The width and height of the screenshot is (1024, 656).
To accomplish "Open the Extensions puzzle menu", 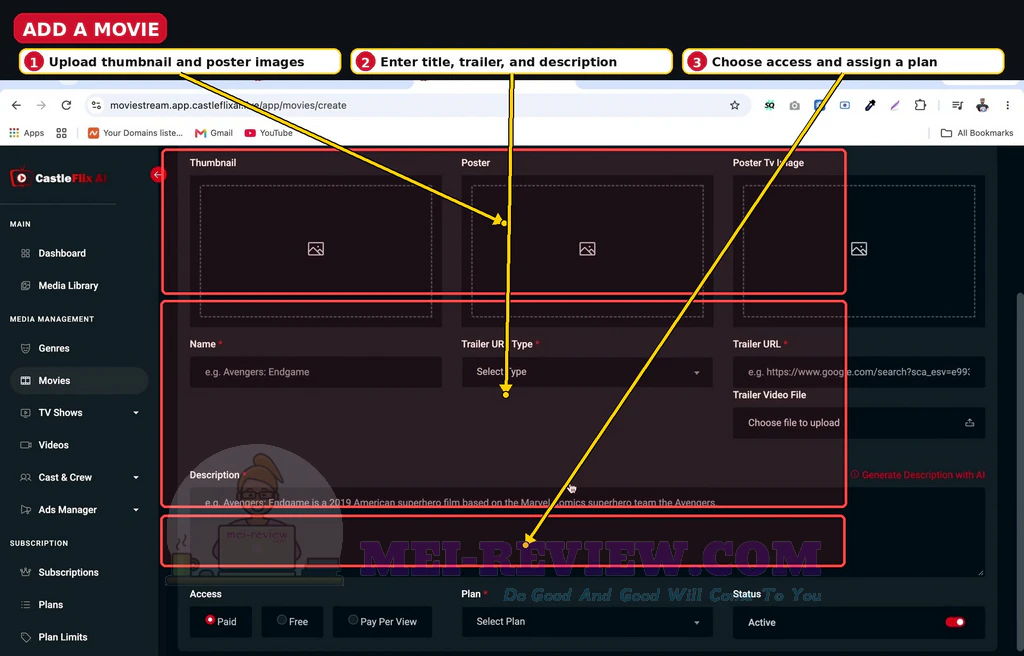I will tap(920, 105).
